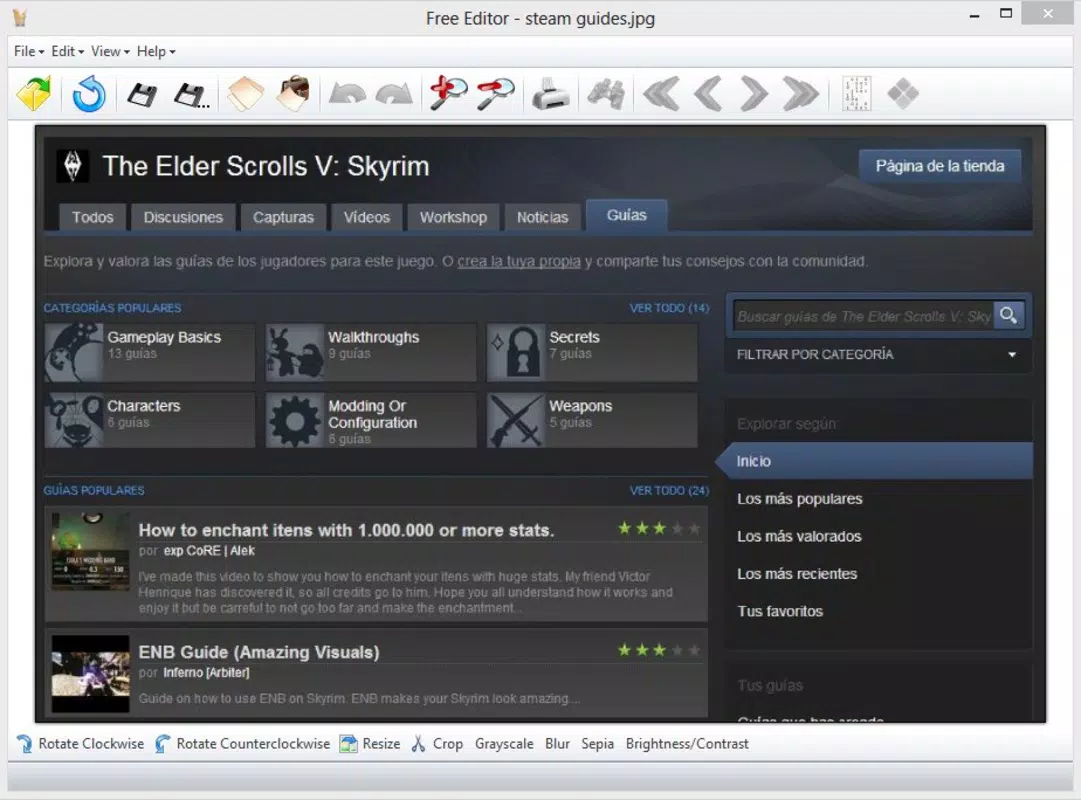Open the Modding Or Configuration category

[371, 420]
